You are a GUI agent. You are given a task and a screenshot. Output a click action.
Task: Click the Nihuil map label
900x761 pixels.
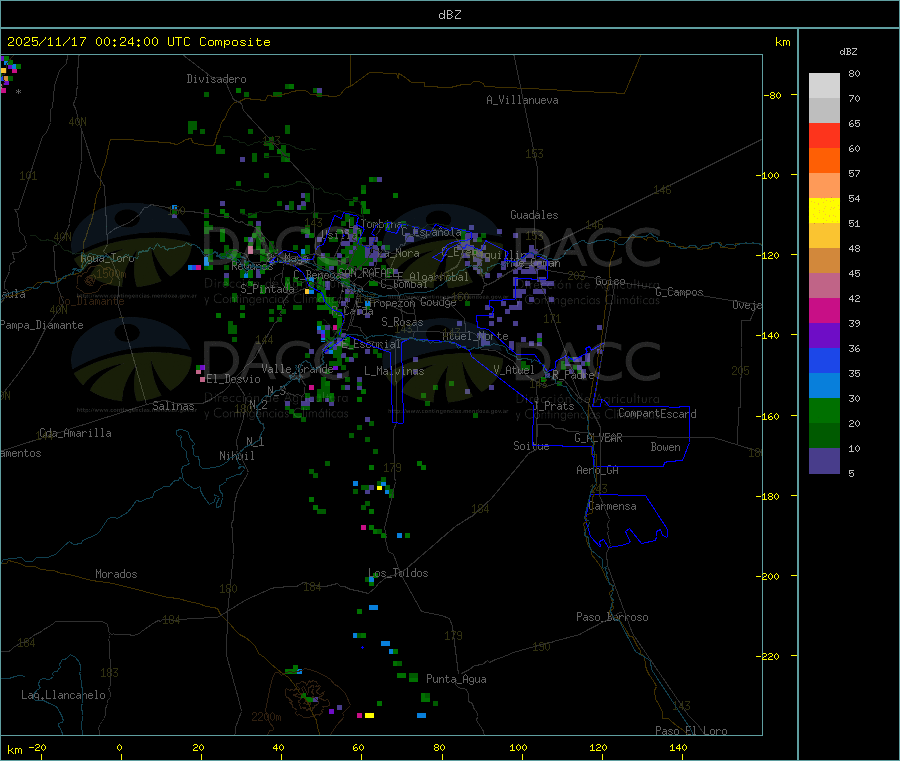pos(236,456)
